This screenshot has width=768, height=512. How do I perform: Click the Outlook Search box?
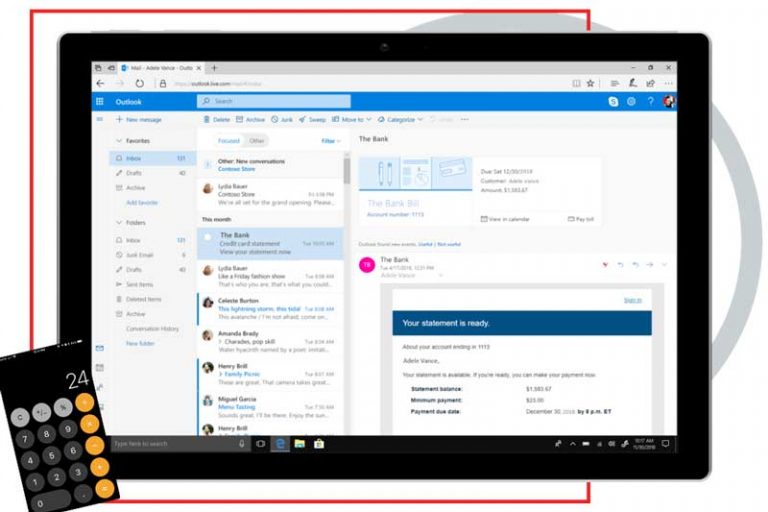point(274,101)
